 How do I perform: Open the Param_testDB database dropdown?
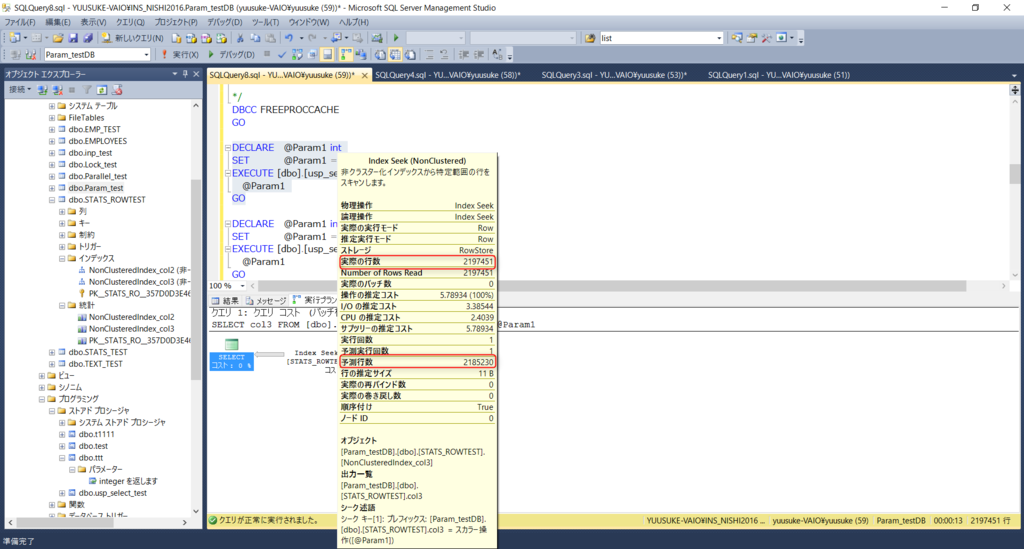(x=146, y=55)
